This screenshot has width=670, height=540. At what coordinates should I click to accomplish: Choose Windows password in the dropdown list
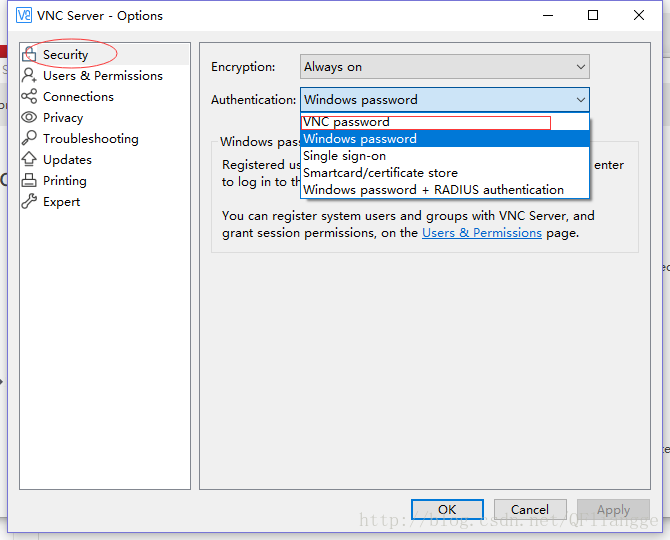[444, 138]
